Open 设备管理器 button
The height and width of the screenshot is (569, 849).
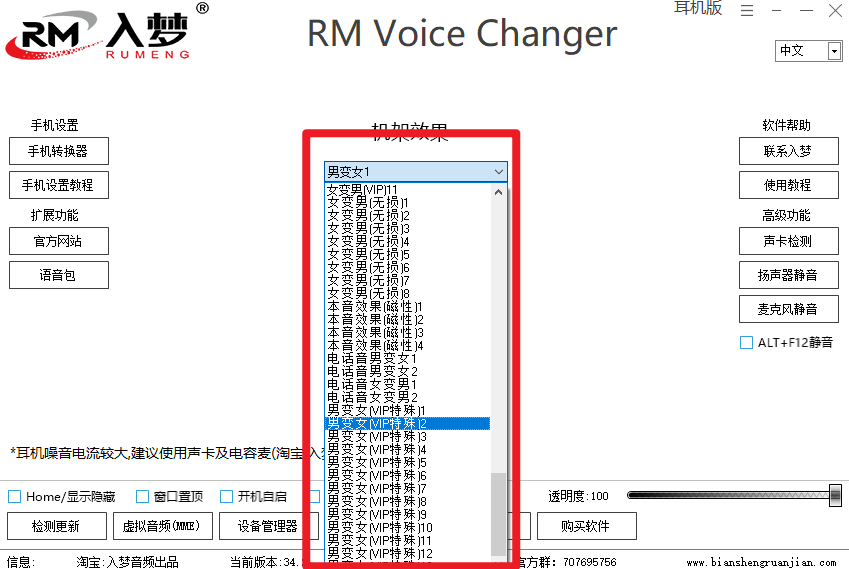(267, 526)
